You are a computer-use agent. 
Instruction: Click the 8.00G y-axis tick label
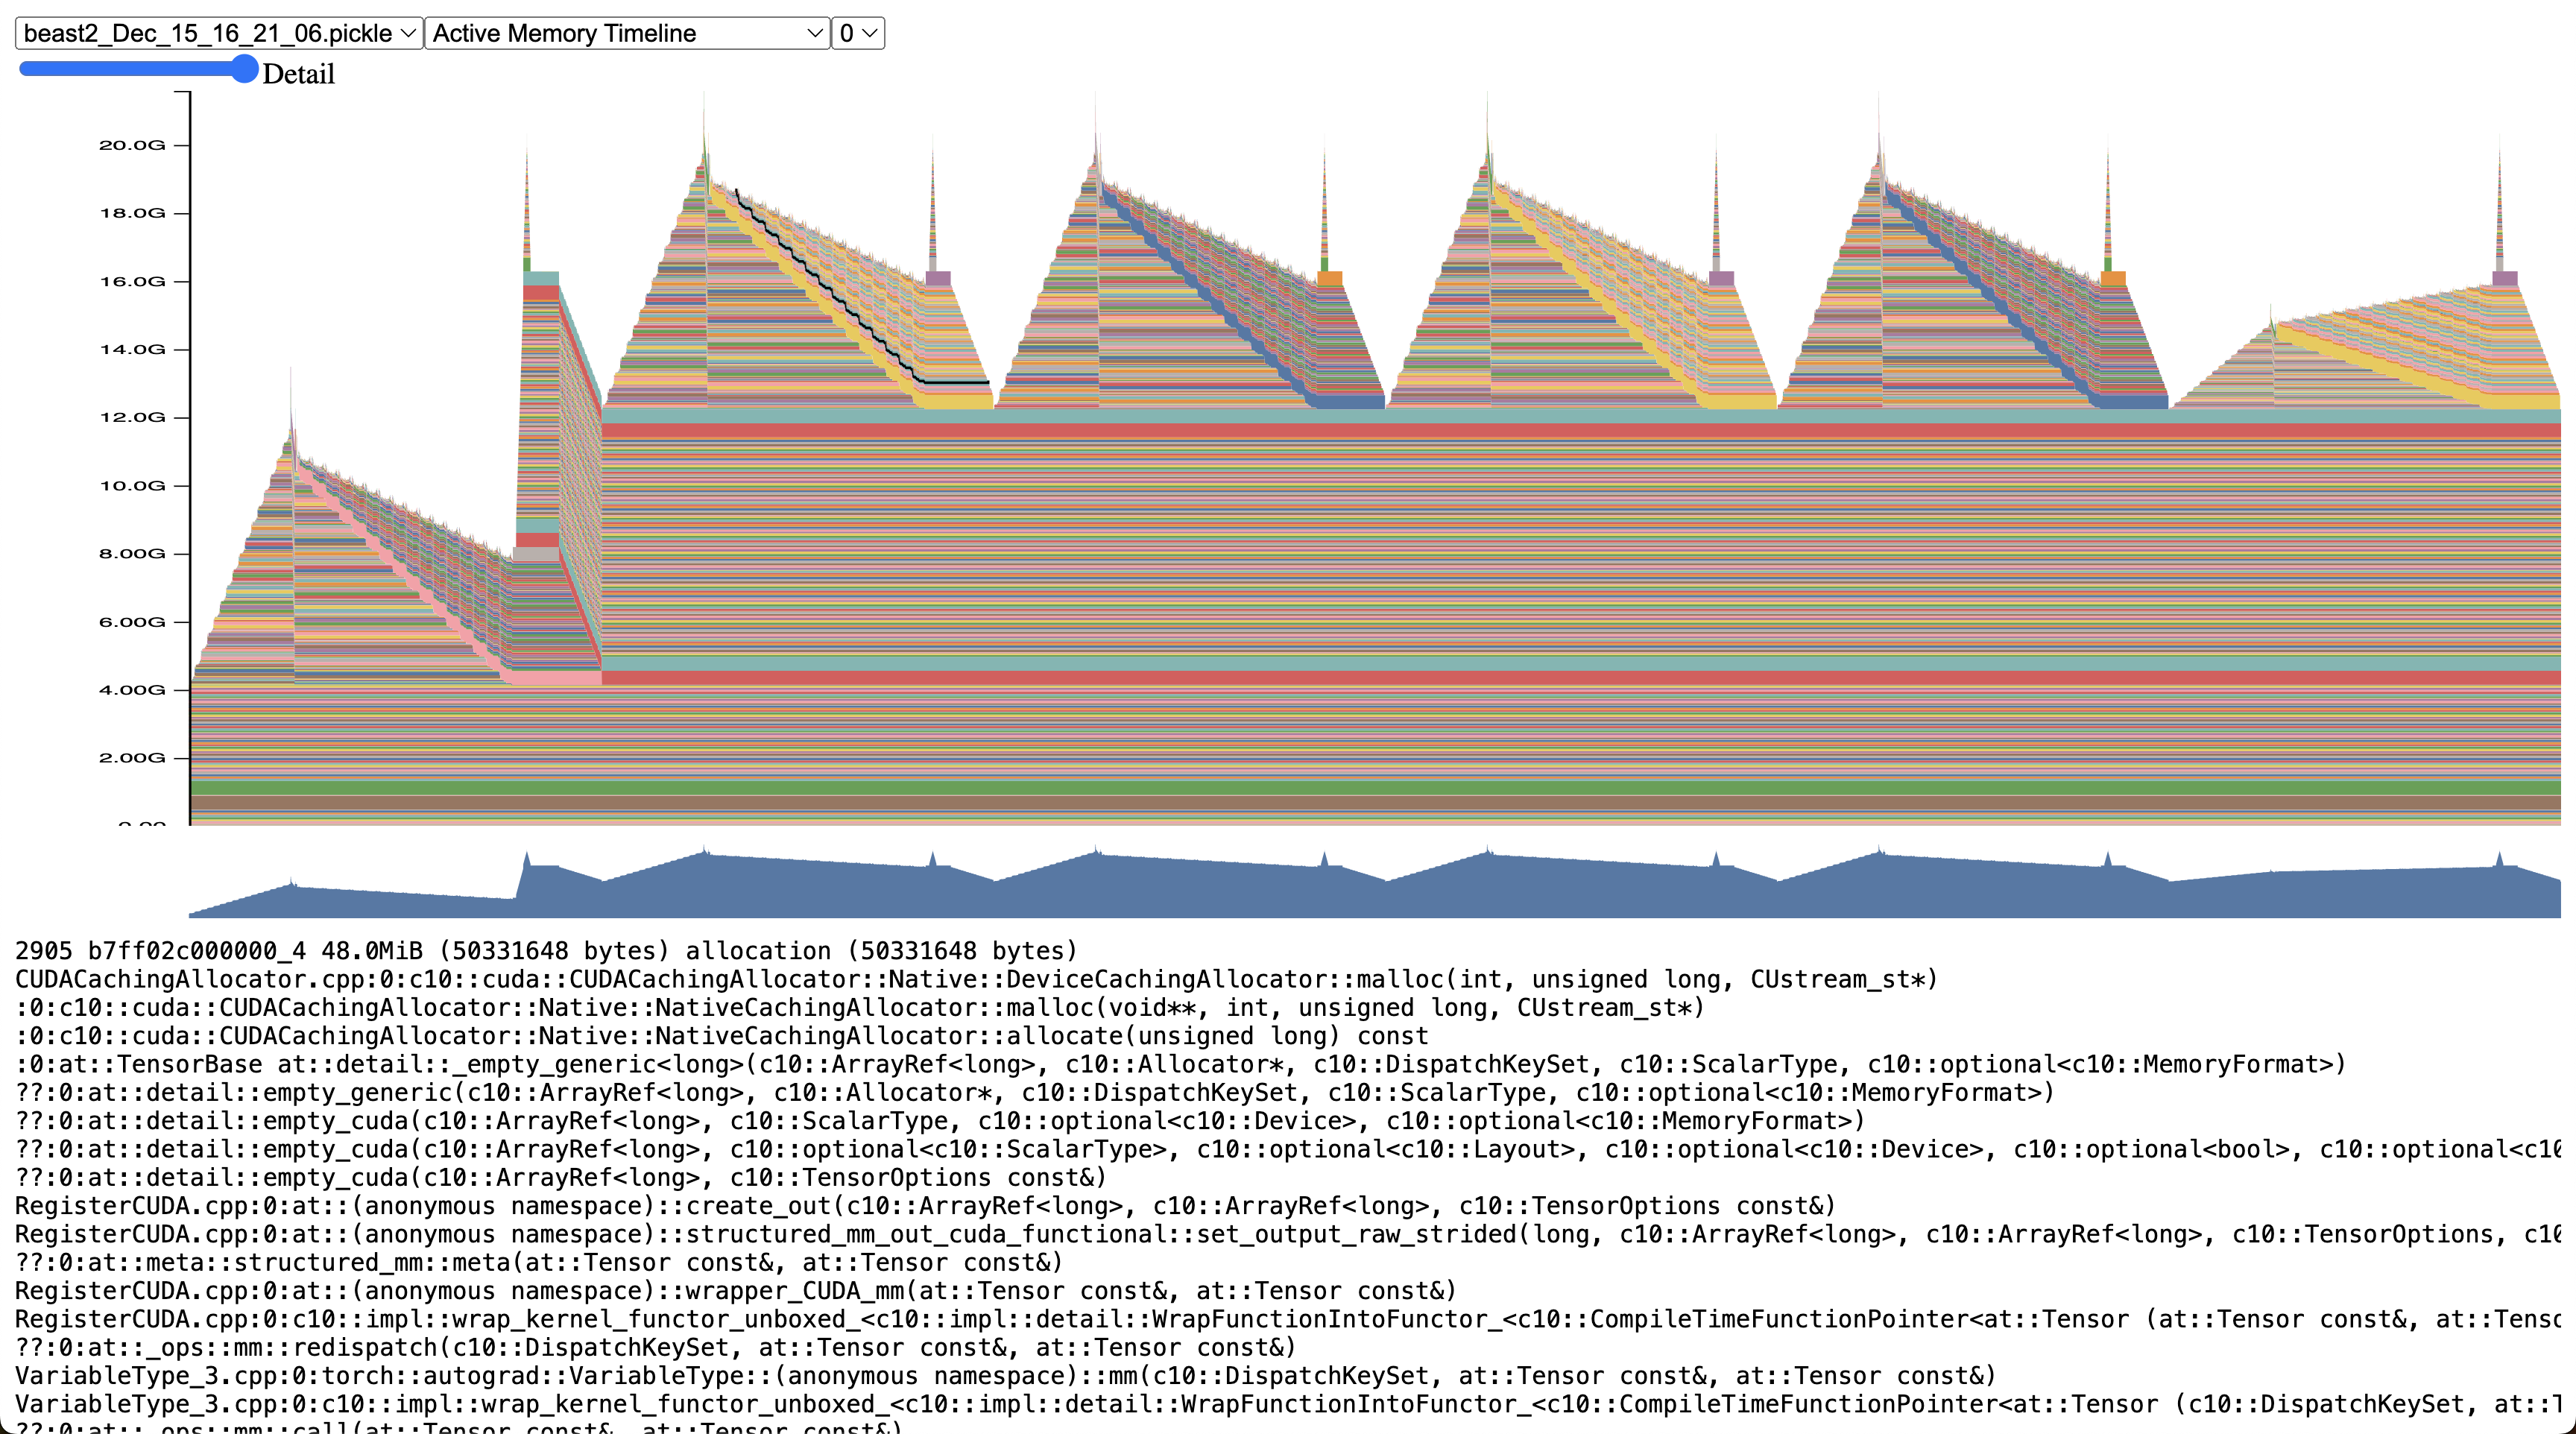[132, 553]
